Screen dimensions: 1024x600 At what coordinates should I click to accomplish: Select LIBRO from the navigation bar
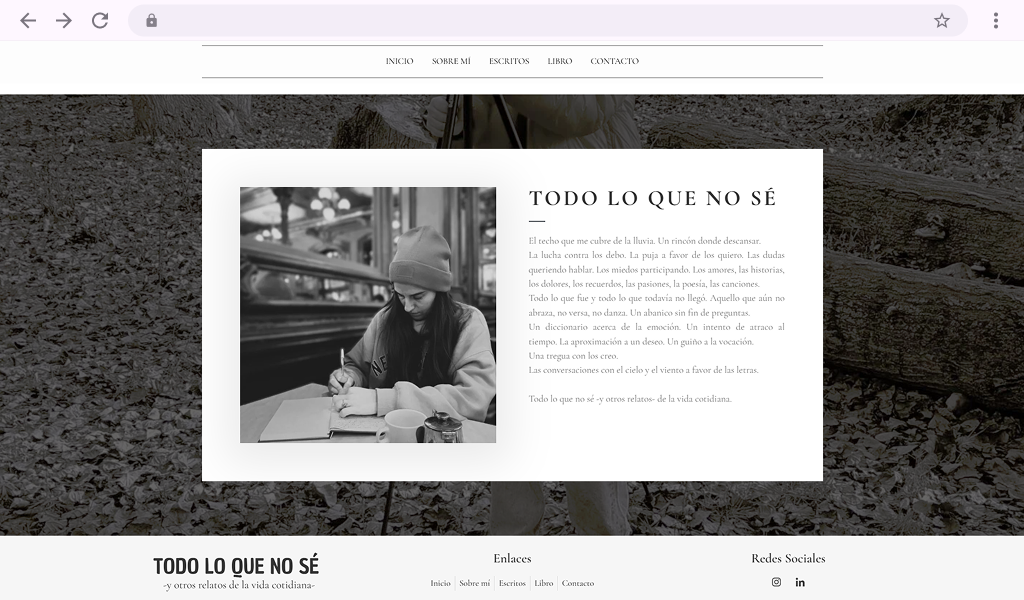pos(559,61)
